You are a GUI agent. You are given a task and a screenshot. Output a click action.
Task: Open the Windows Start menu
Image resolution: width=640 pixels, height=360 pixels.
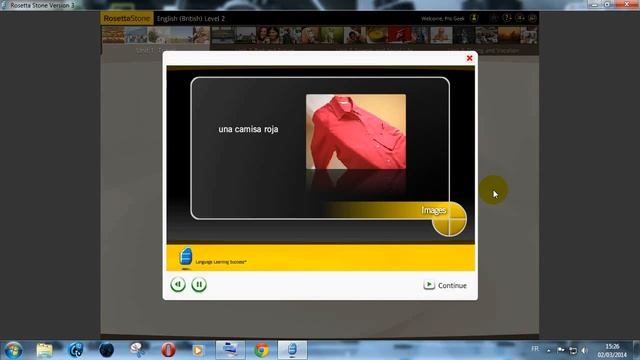click(x=13, y=350)
